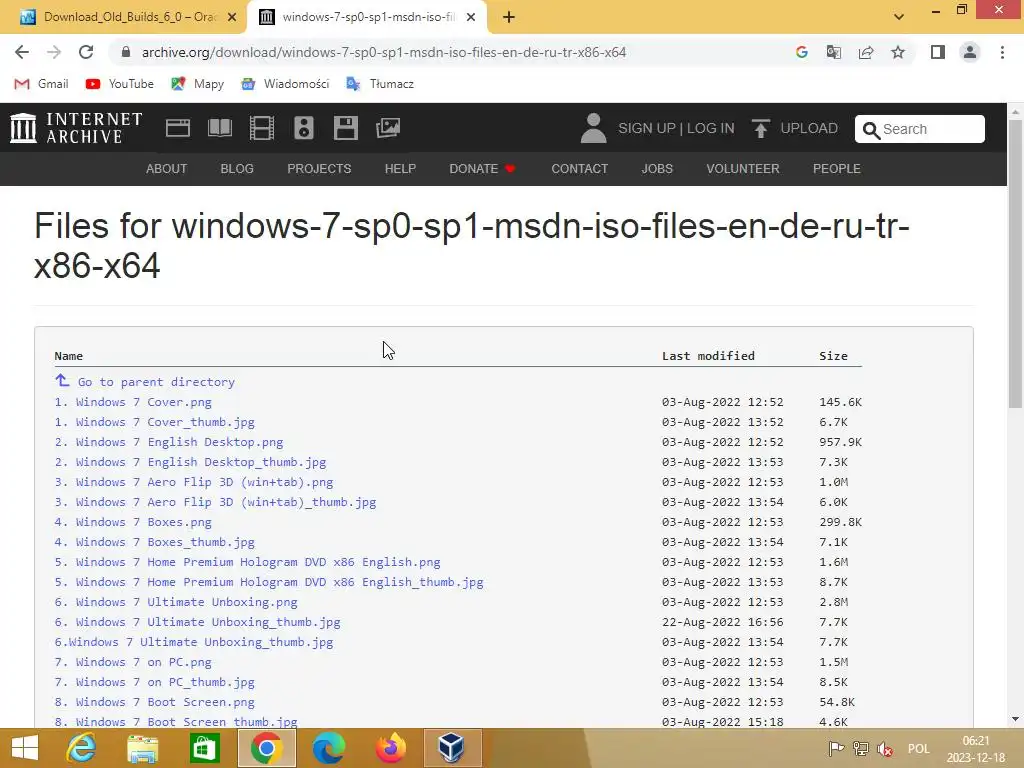Open 3. Windows 7 Aero Flip 3D (win+tab).png

tap(194, 482)
